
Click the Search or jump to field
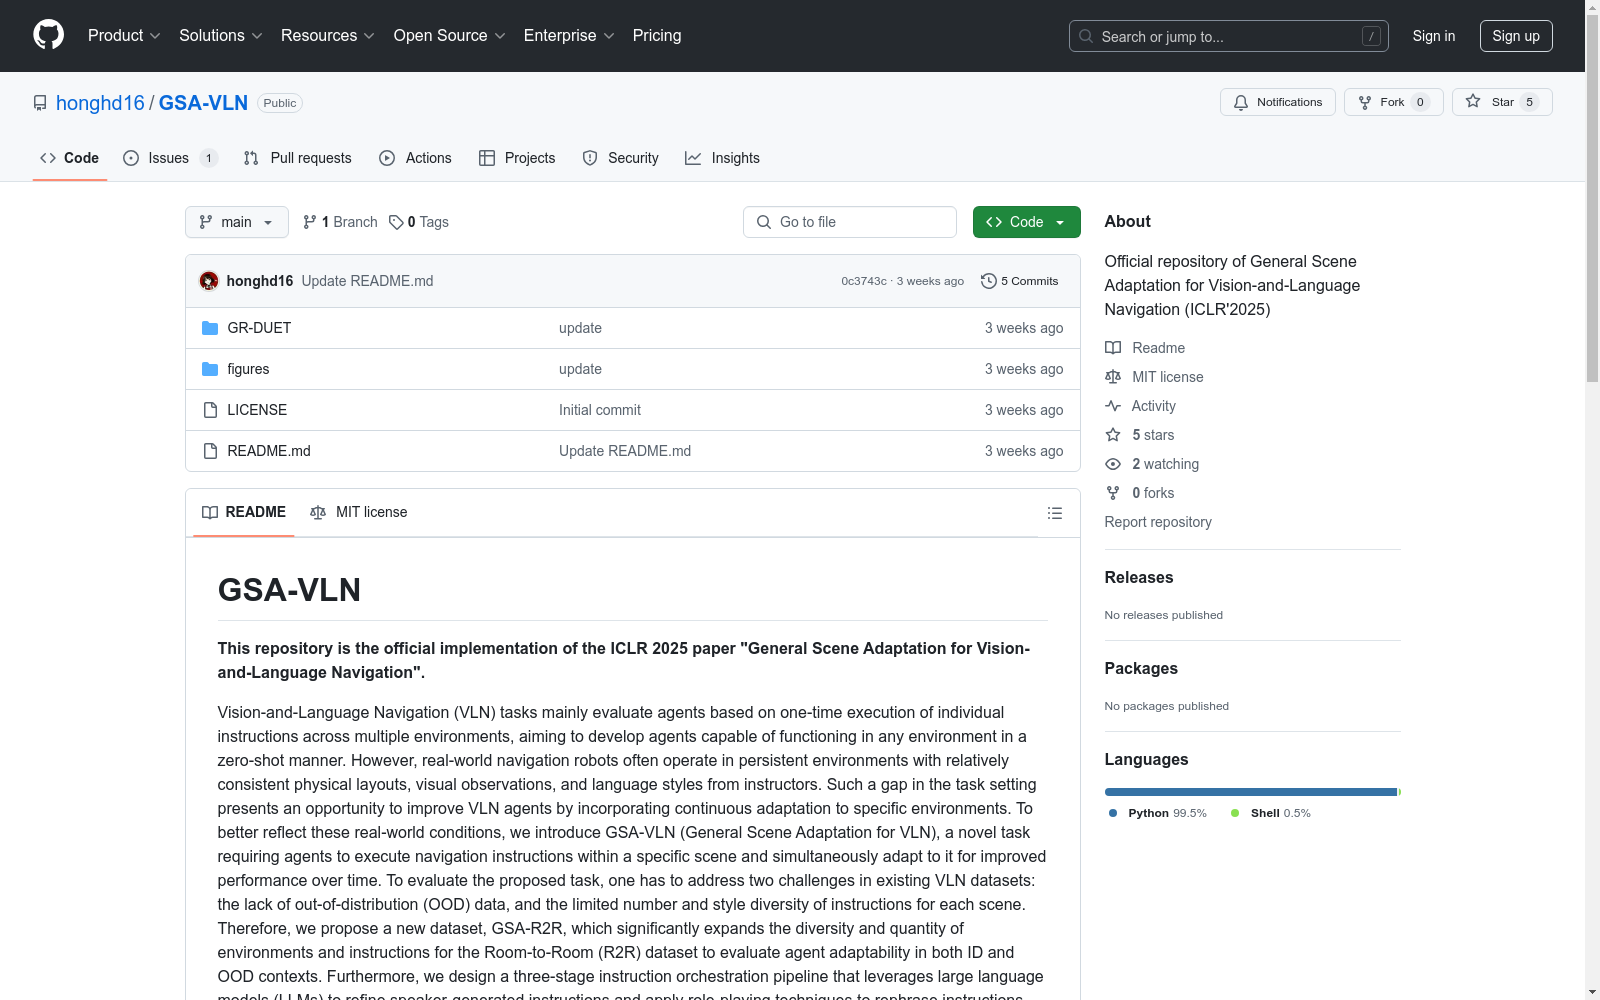point(1229,36)
